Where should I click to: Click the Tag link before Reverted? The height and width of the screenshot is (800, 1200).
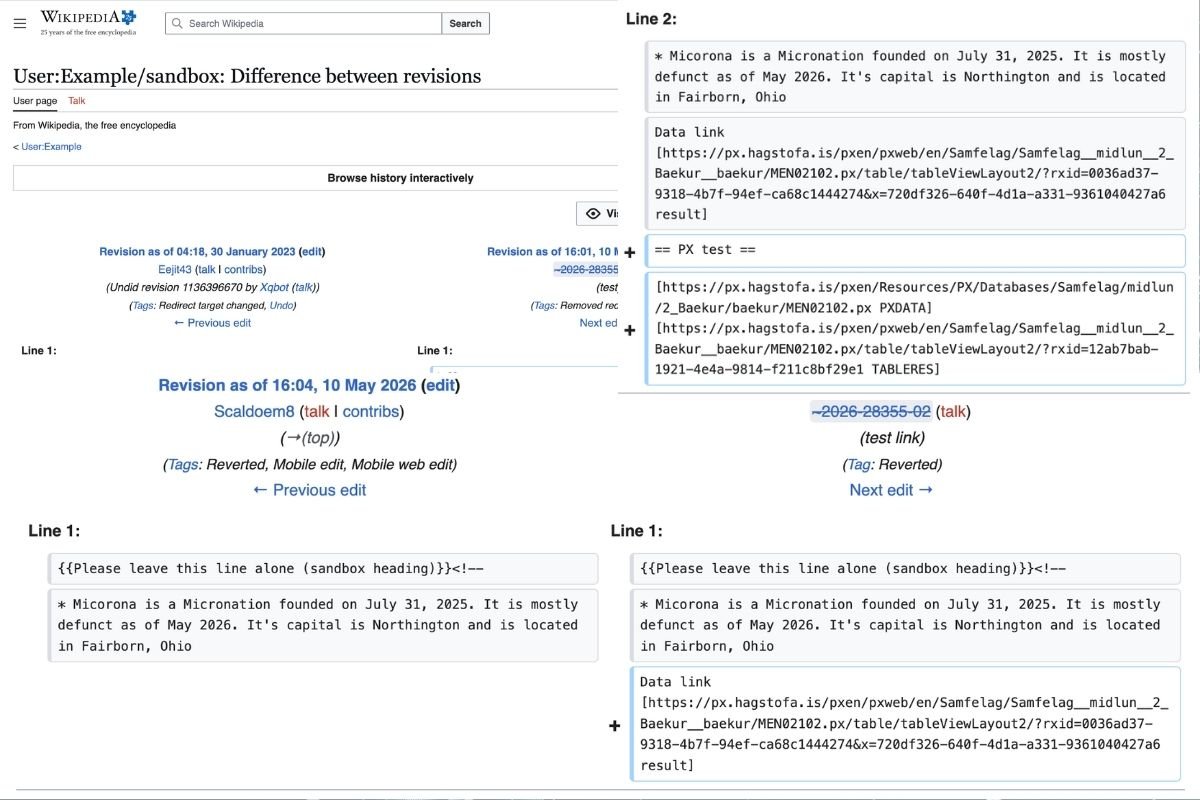[859, 464]
